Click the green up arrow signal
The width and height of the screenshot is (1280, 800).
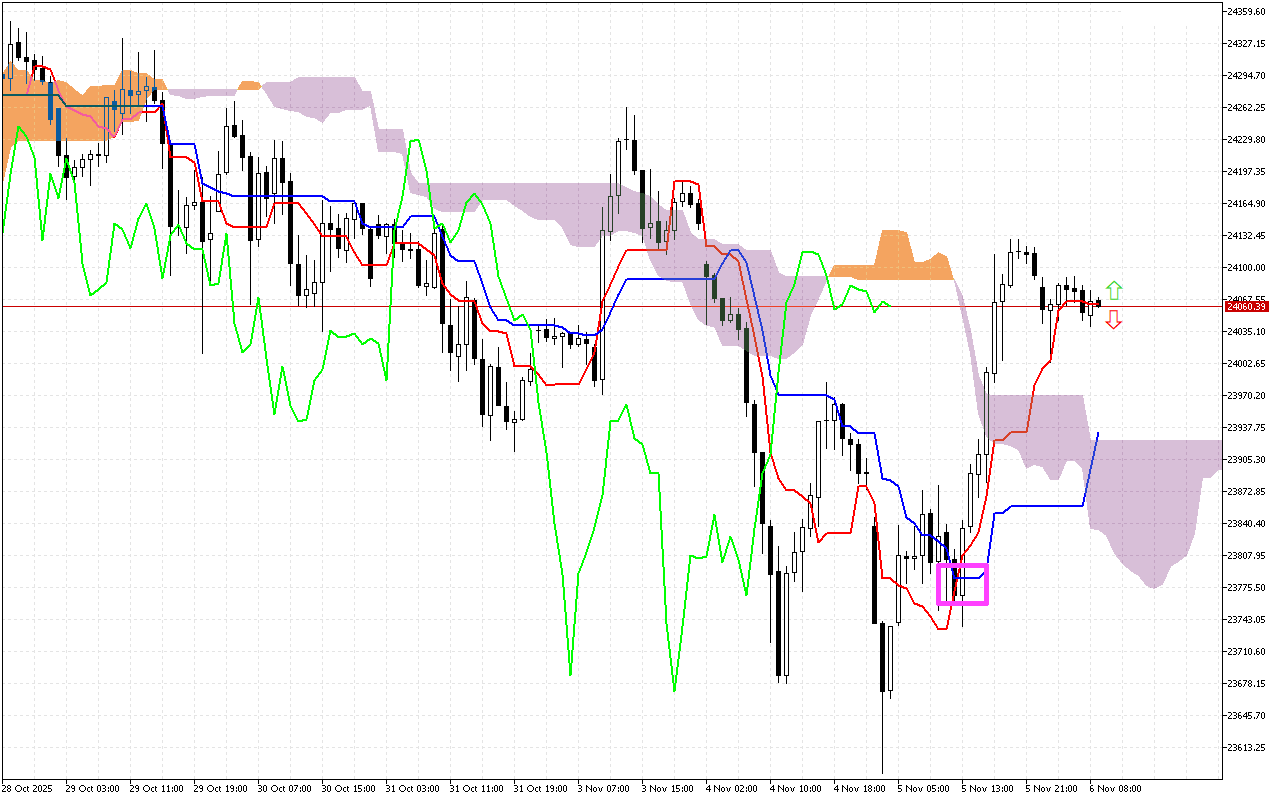point(1114,290)
